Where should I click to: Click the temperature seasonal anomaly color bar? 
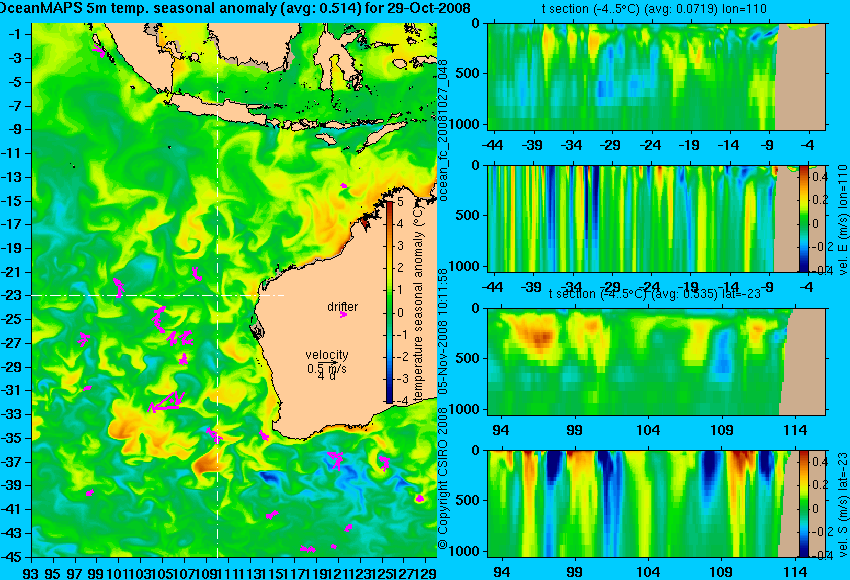pos(389,301)
